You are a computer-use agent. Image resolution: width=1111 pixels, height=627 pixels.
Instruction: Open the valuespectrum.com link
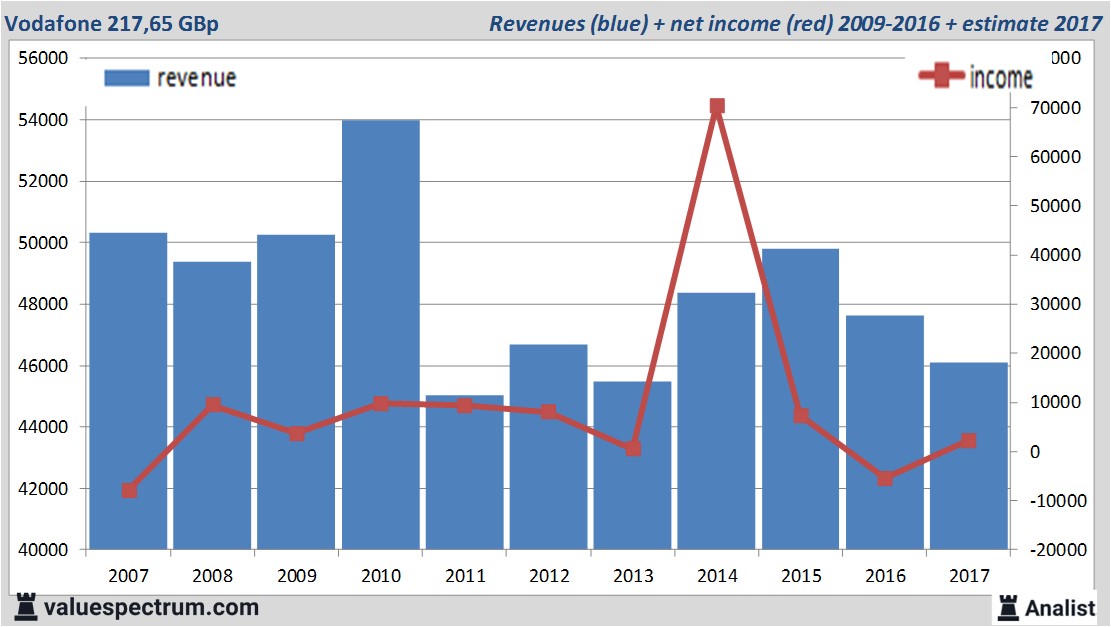[x=151, y=608]
